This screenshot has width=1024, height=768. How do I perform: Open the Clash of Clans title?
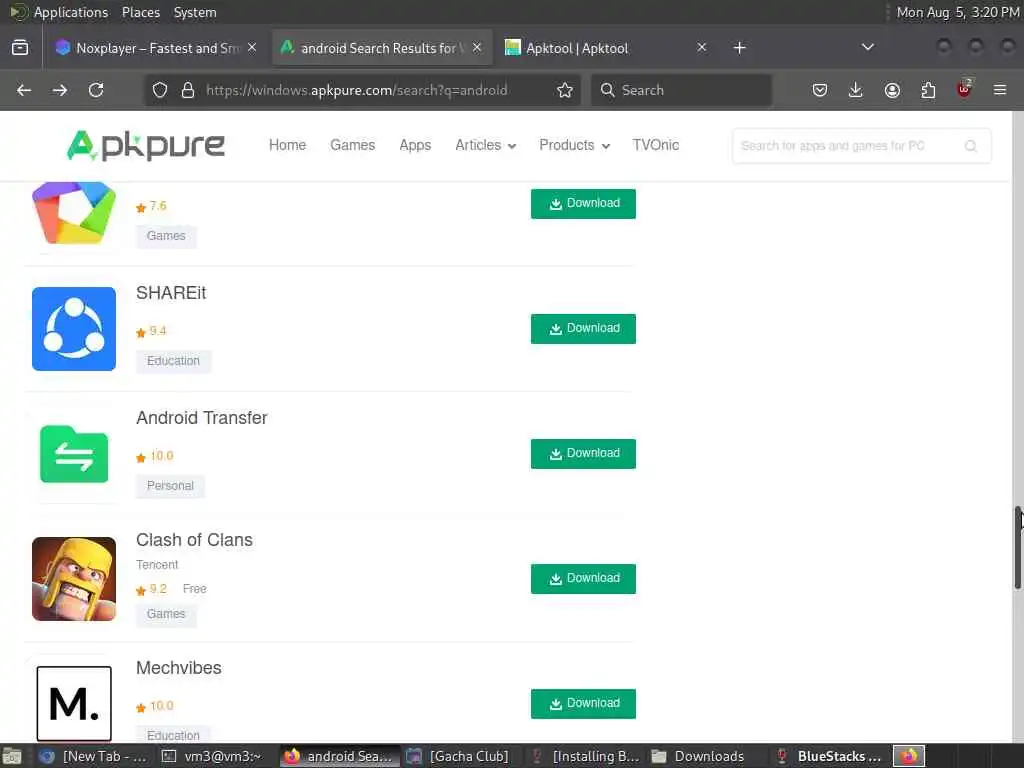click(194, 540)
